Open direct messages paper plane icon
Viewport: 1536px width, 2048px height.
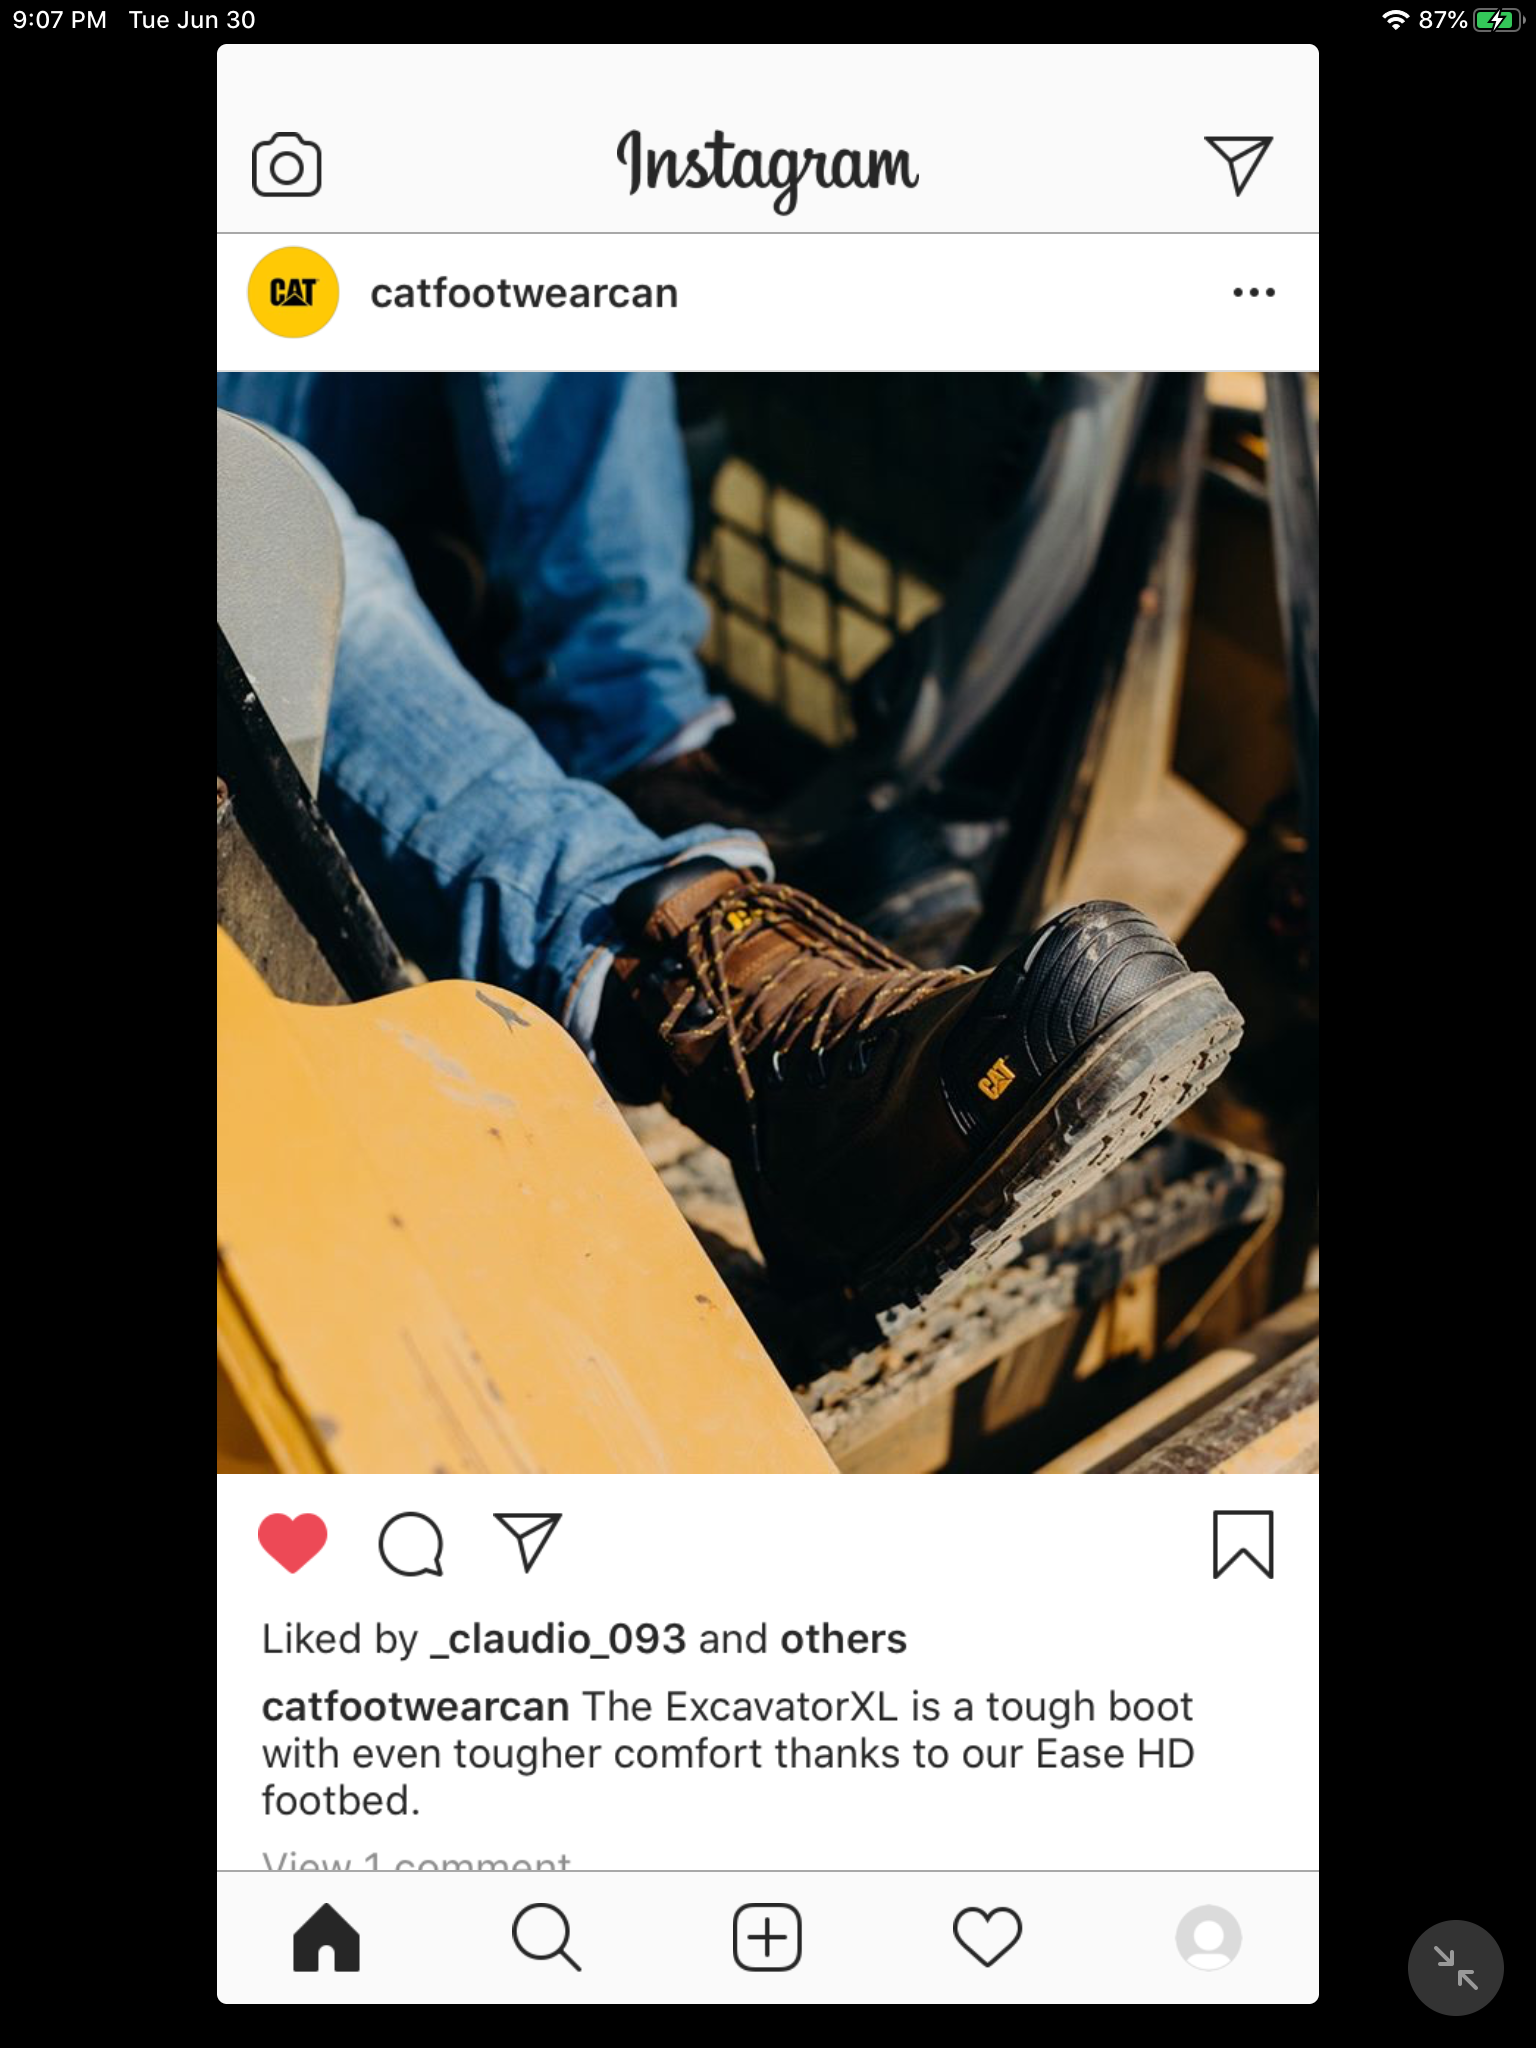point(1238,165)
